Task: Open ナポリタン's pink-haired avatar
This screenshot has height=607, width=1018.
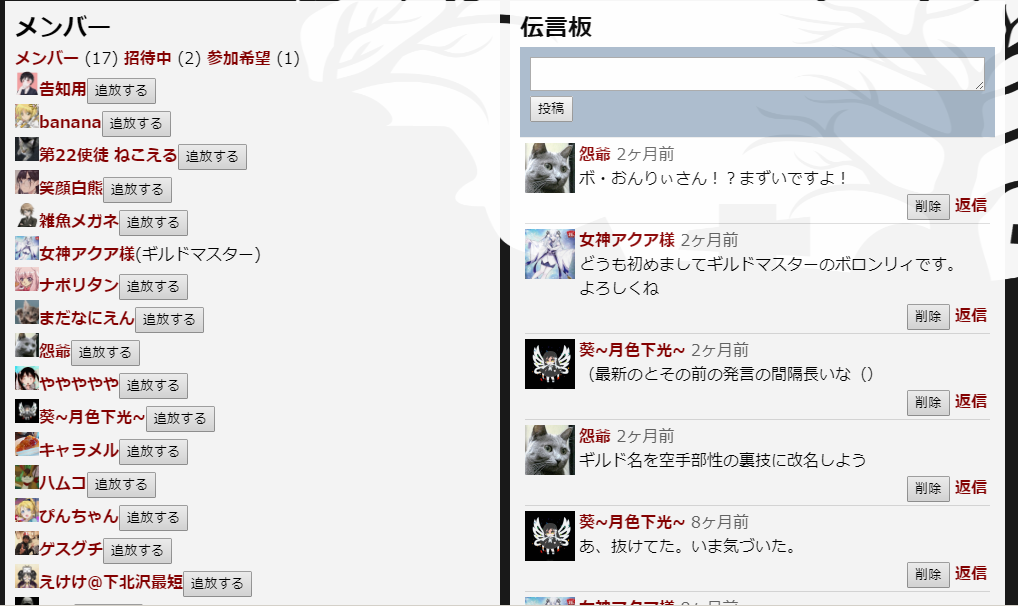Action: [27, 279]
